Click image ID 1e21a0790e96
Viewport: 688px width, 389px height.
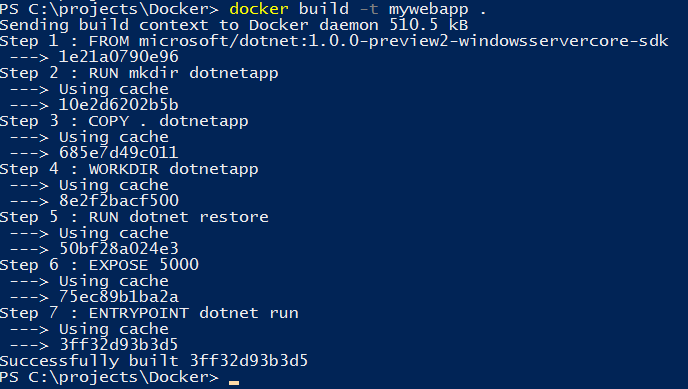pos(118,57)
